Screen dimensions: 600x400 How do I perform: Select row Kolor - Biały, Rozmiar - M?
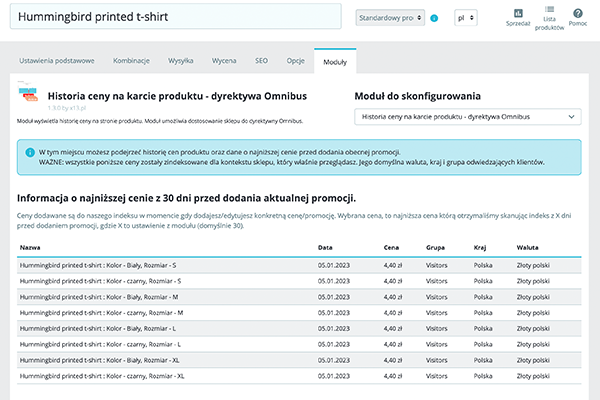[x=299, y=297]
